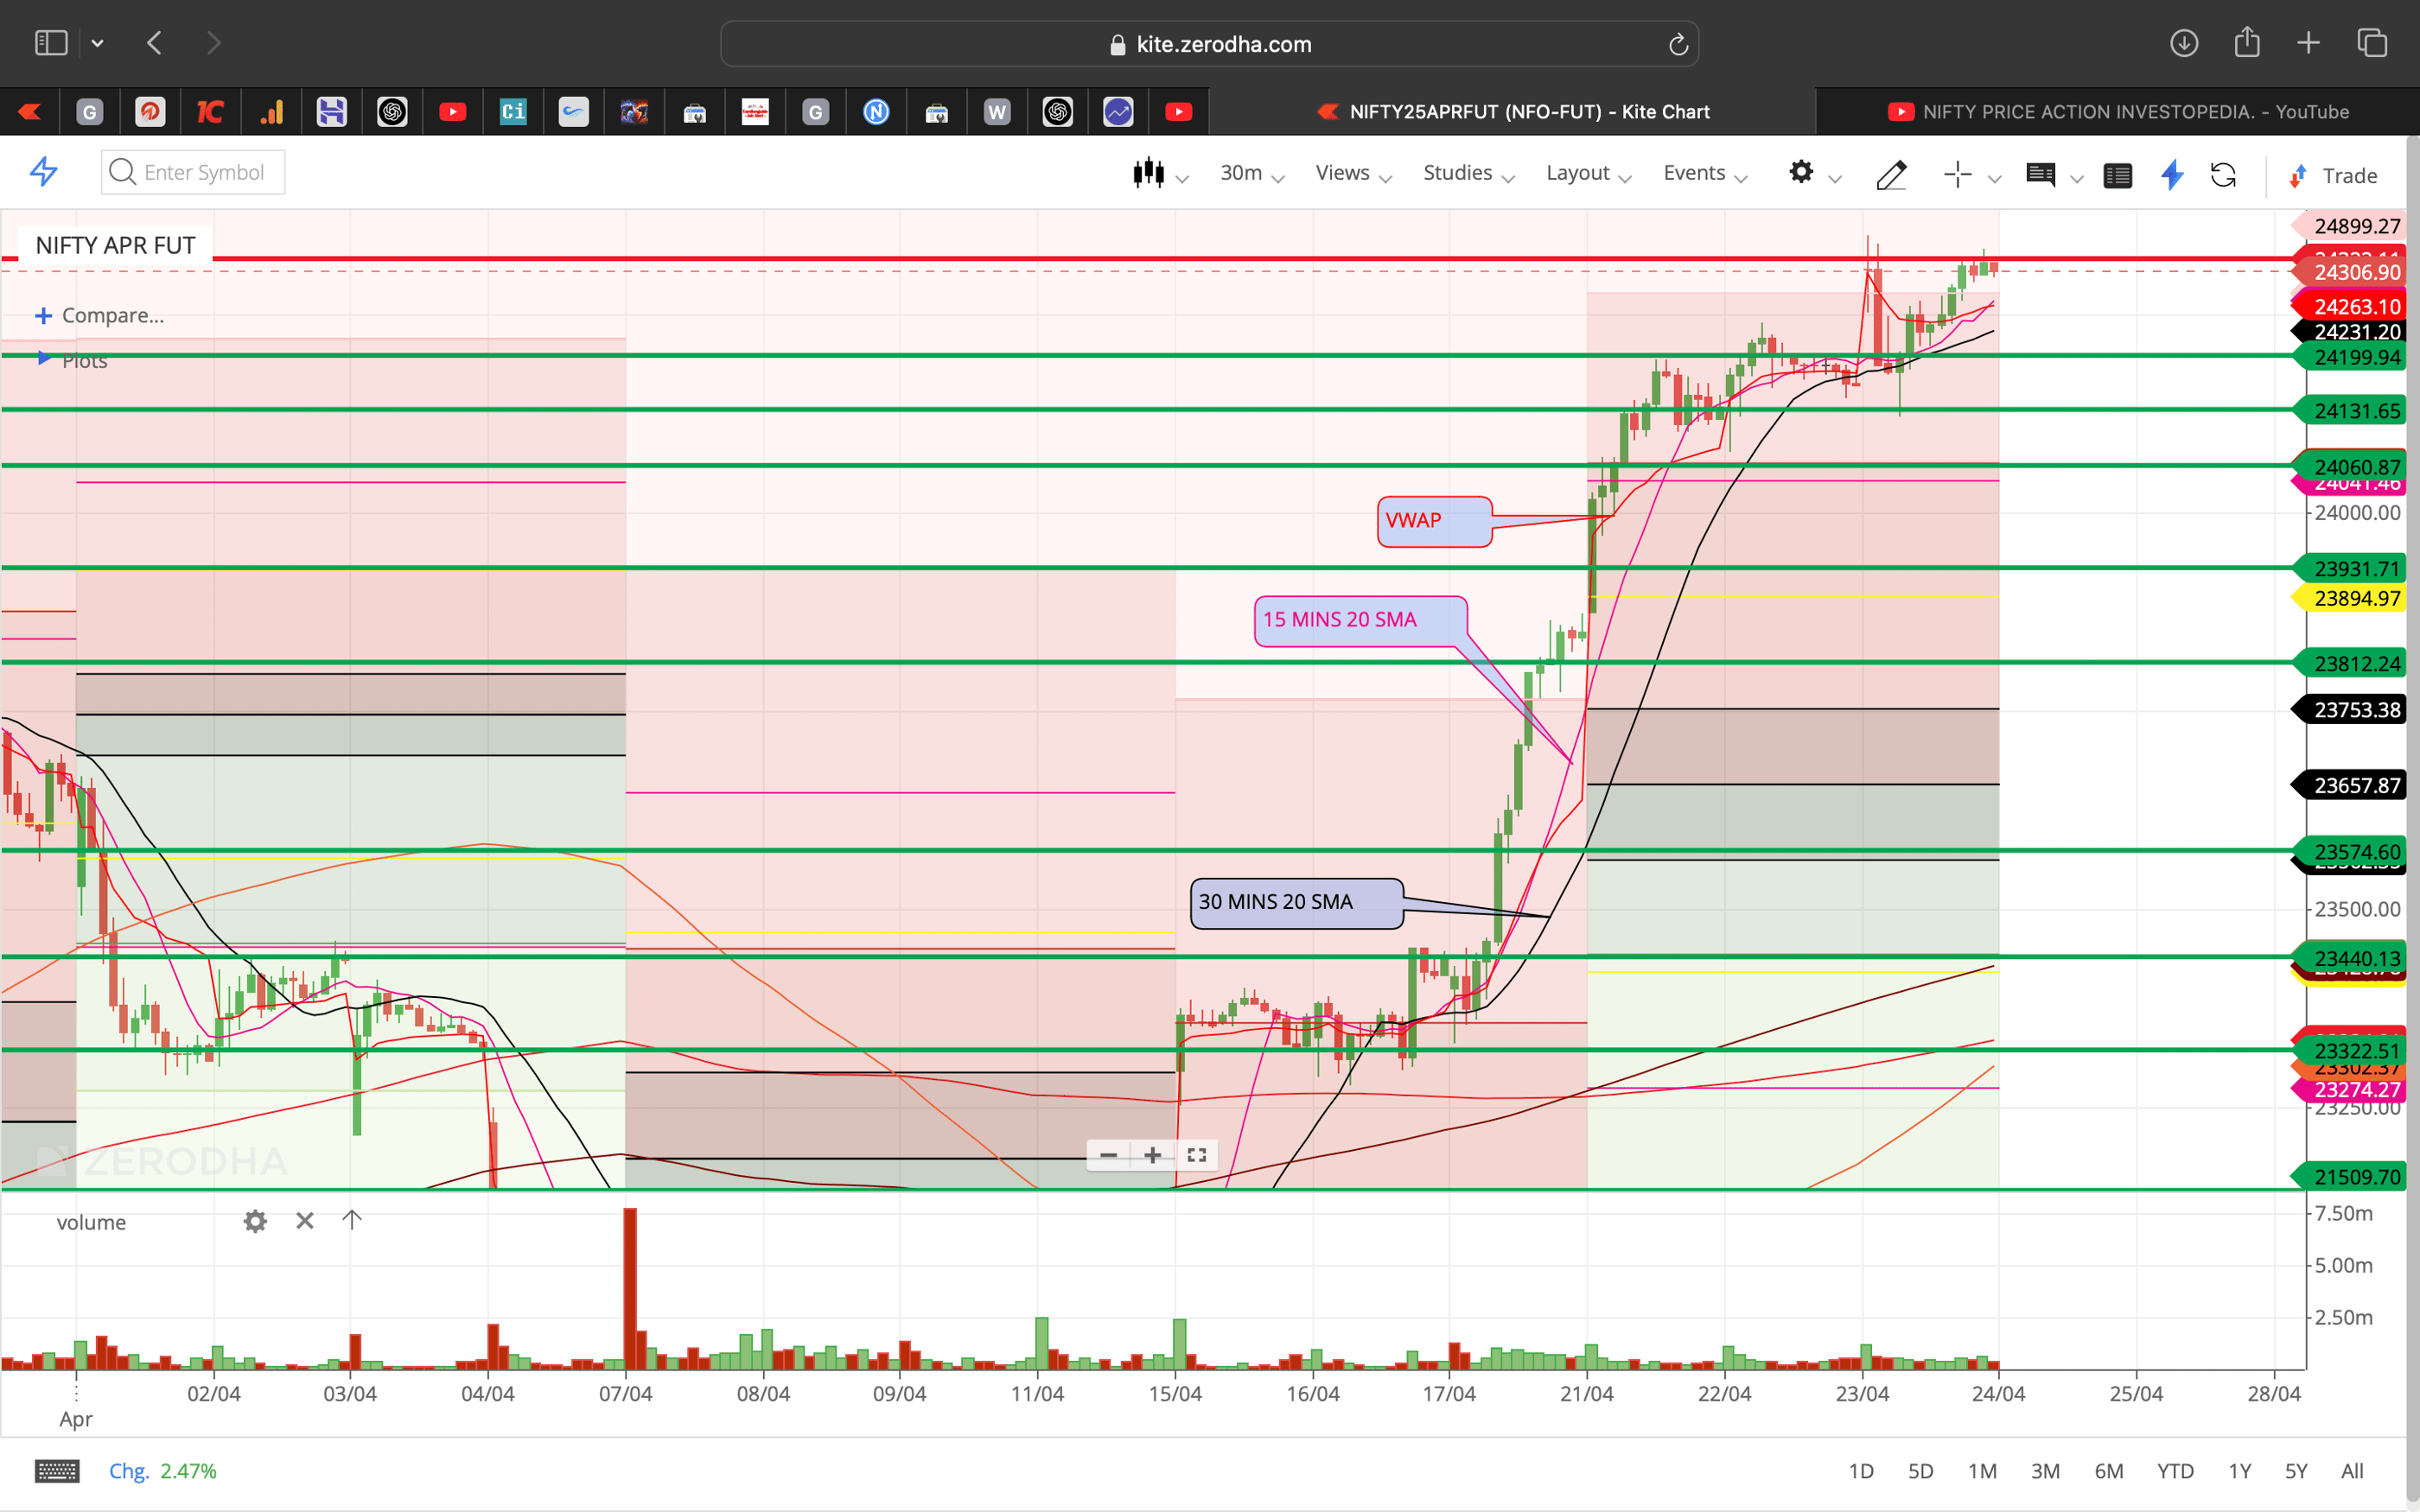Remove the volume study with X

click(x=304, y=1221)
